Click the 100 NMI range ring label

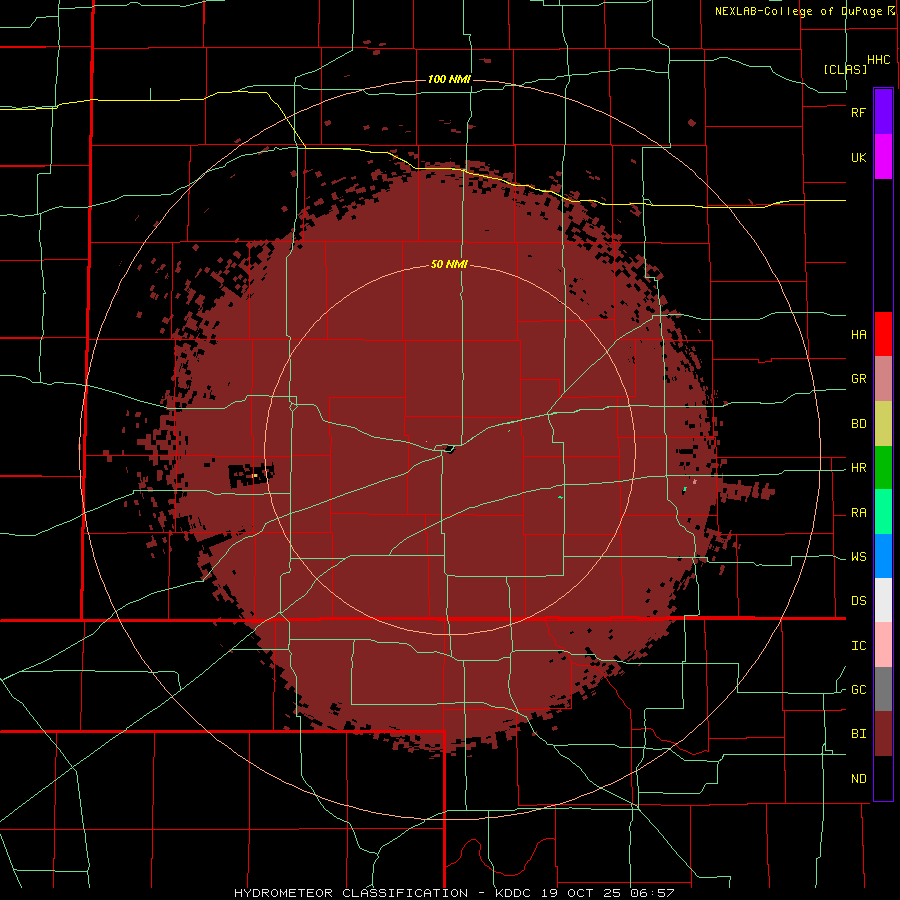point(449,79)
